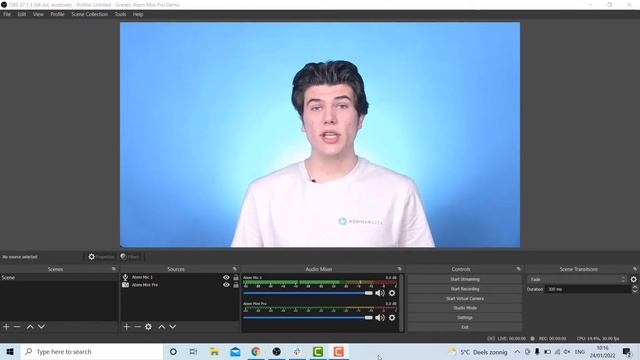640x360 pixels.
Task: Click Start Recording button
Action: [465, 289]
